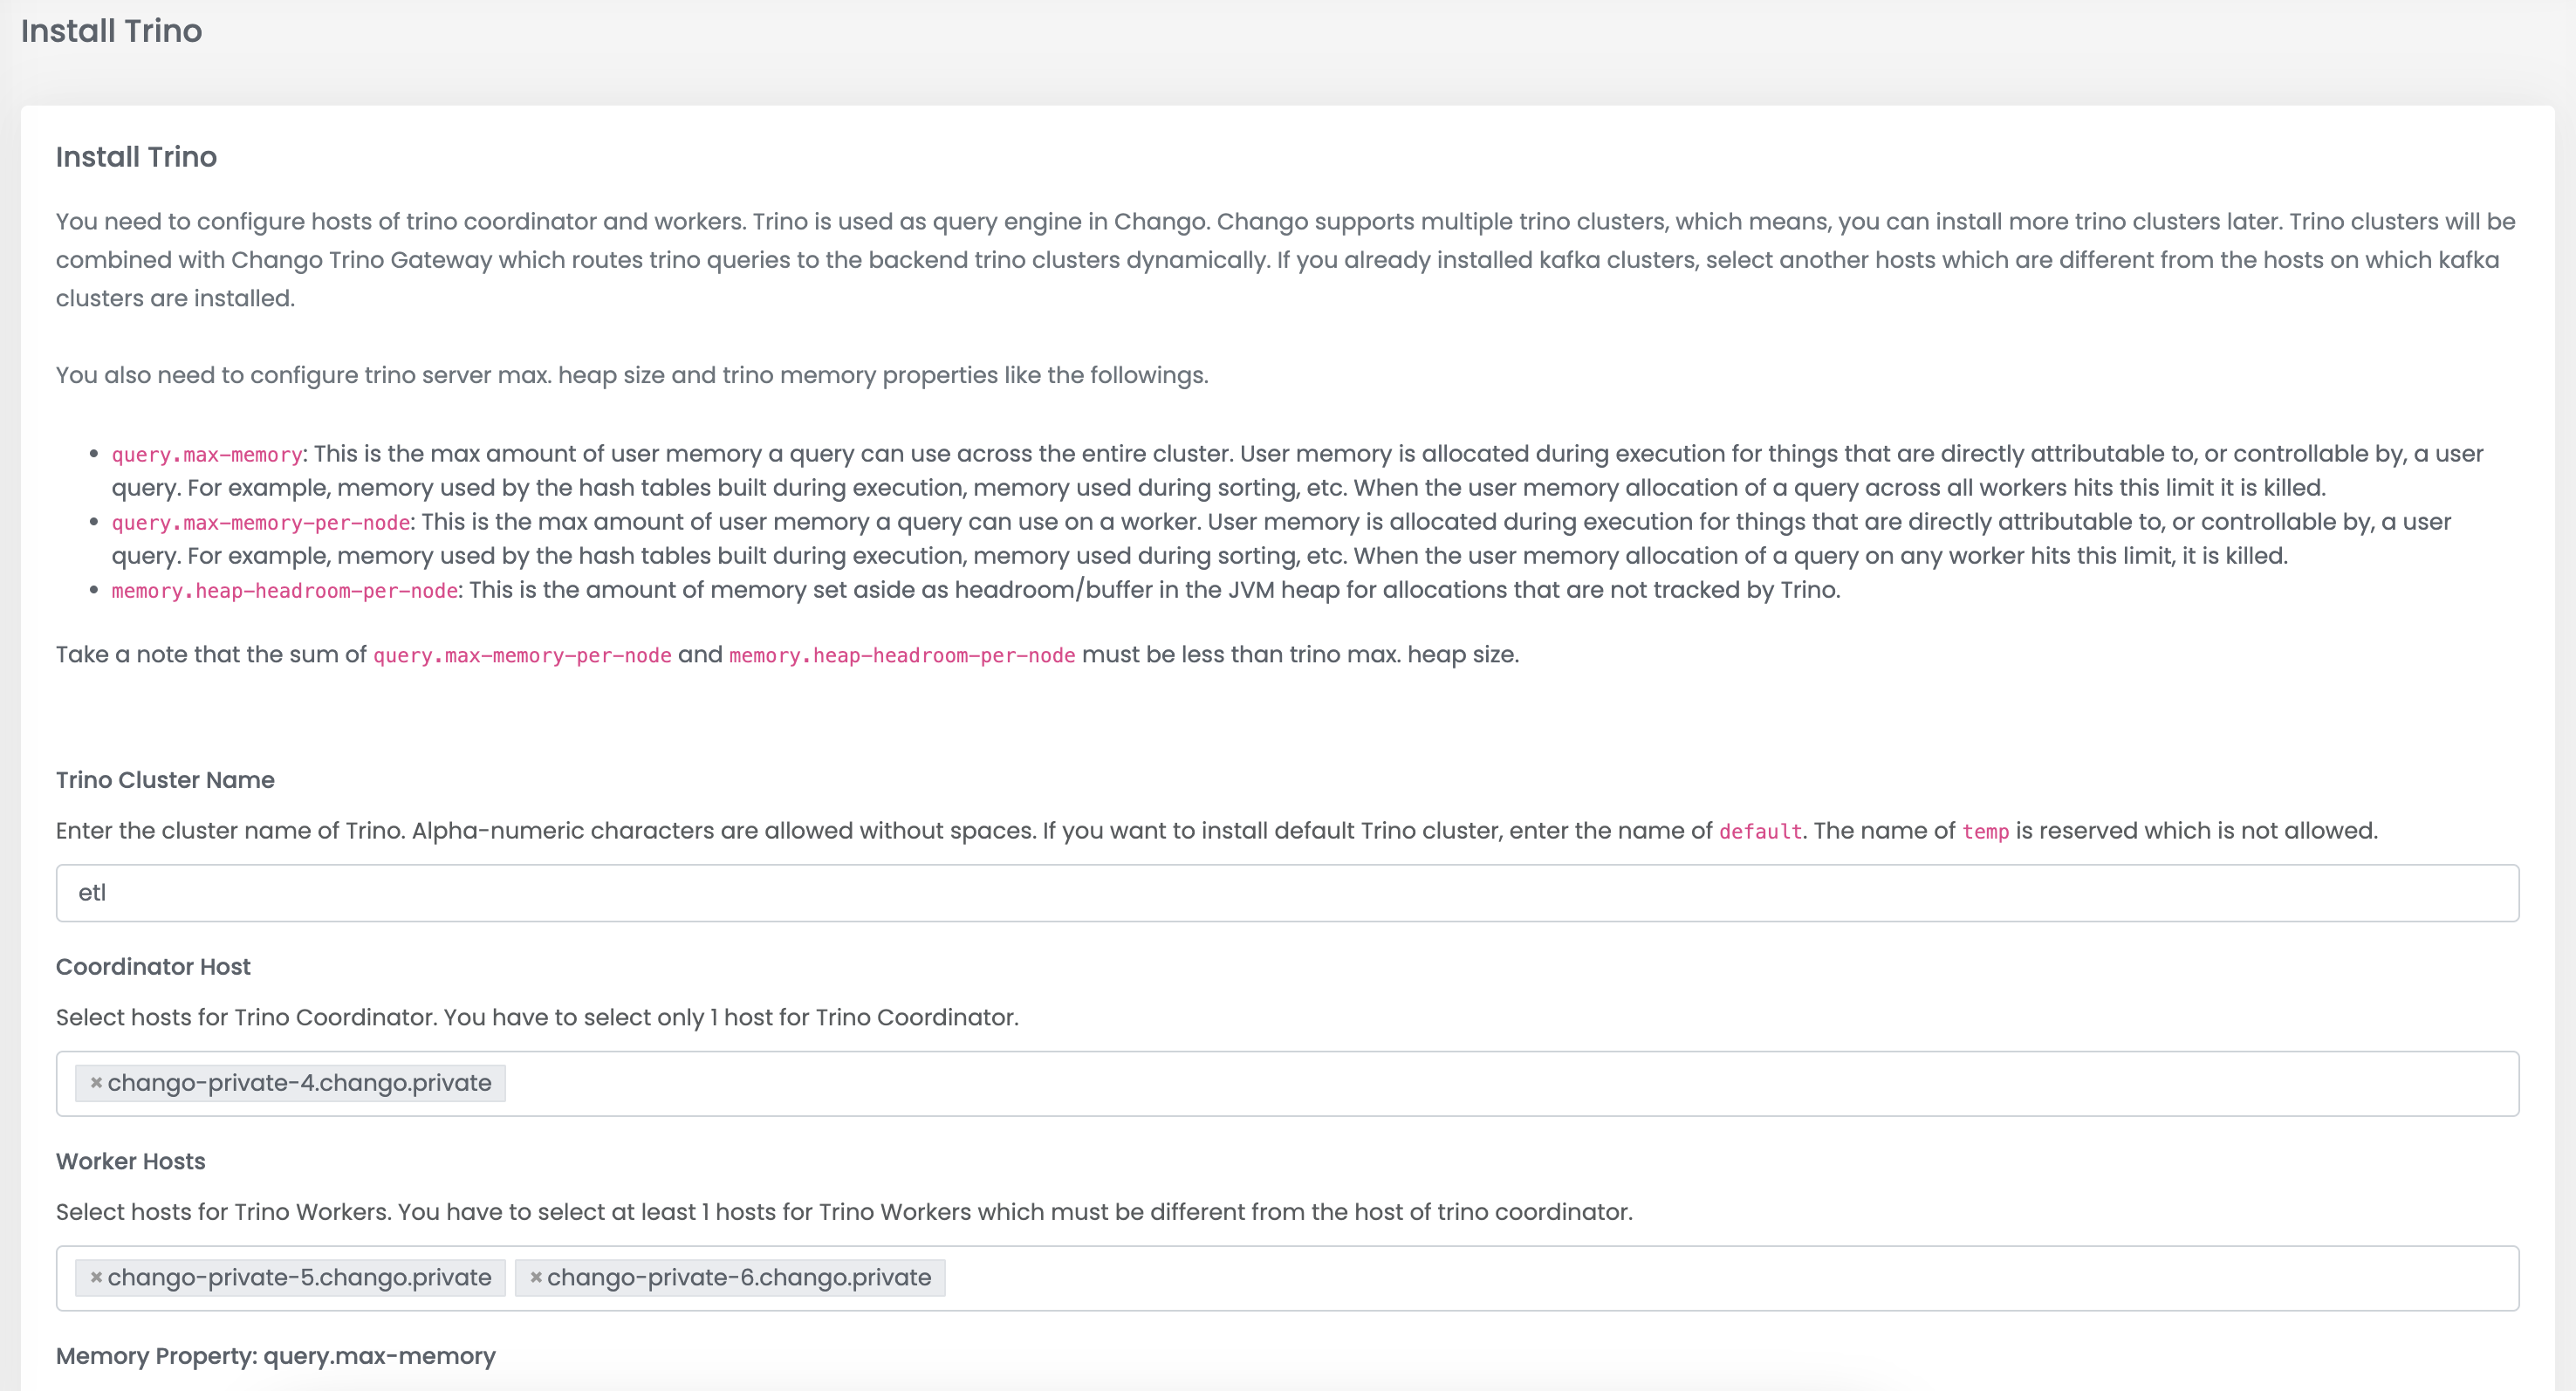The width and height of the screenshot is (2576, 1391).
Task: Select the chango-private-6.chango.private tag label
Action: (739, 1278)
